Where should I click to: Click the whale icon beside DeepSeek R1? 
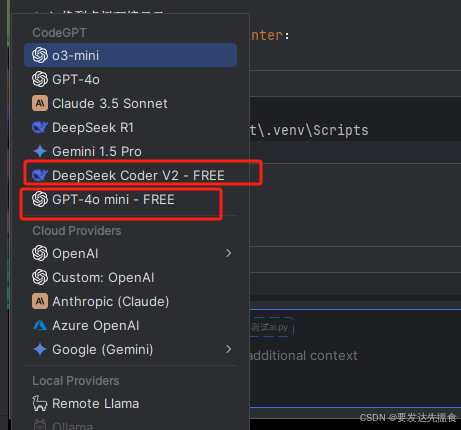(40, 127)
